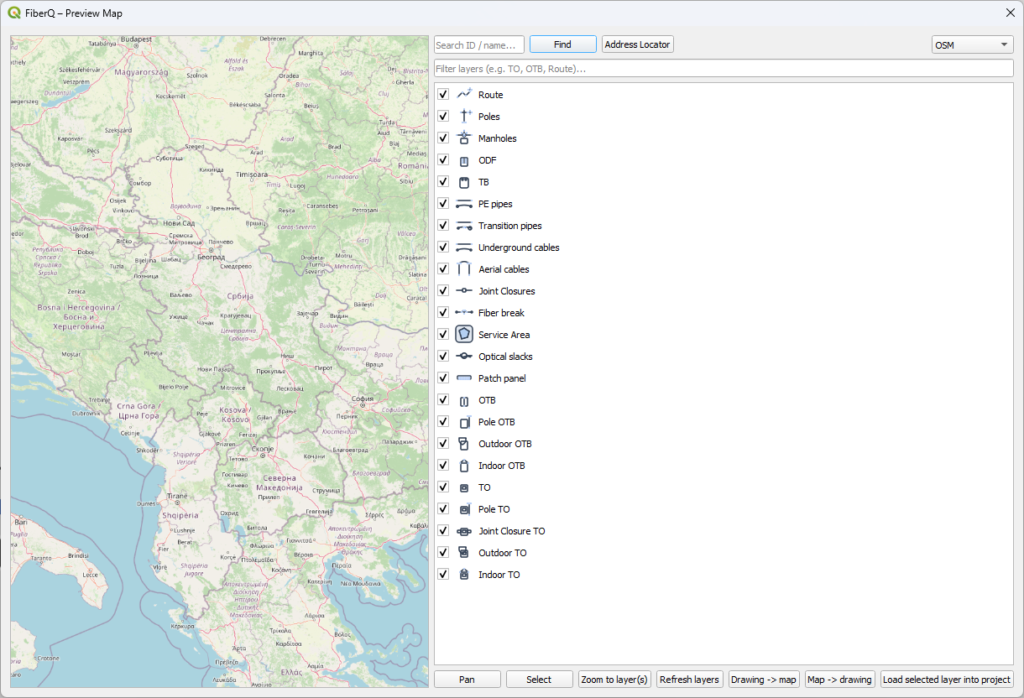Click the Outdoor OTB icon

click(x=464, y=444)
